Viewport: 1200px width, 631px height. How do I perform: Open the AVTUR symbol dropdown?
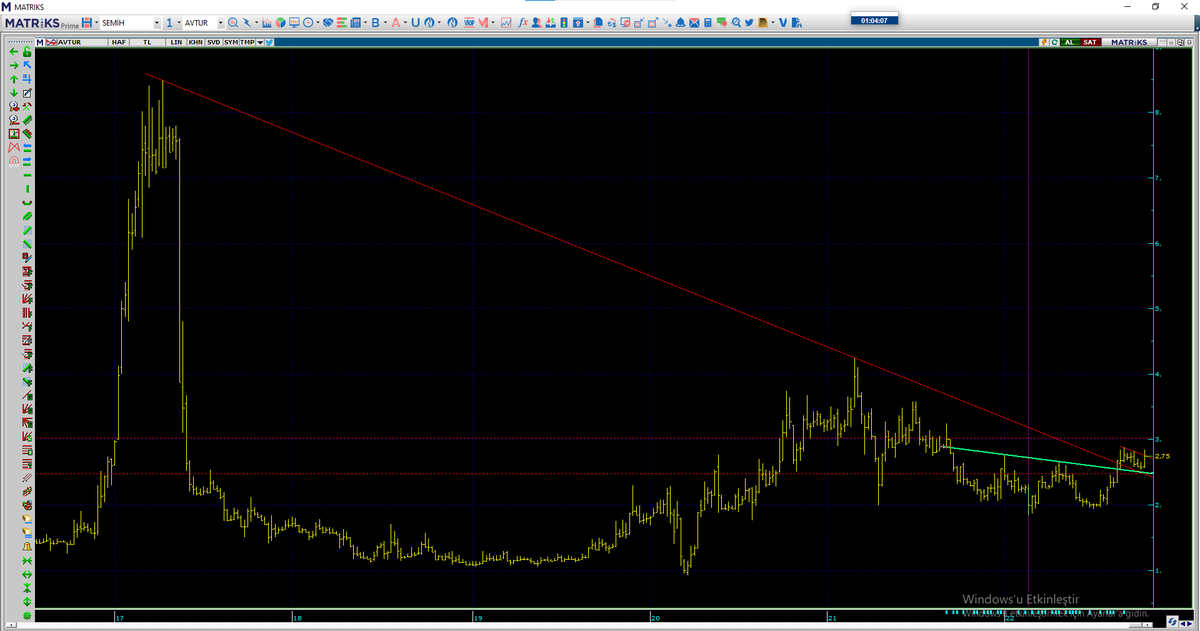click(220, 23)
